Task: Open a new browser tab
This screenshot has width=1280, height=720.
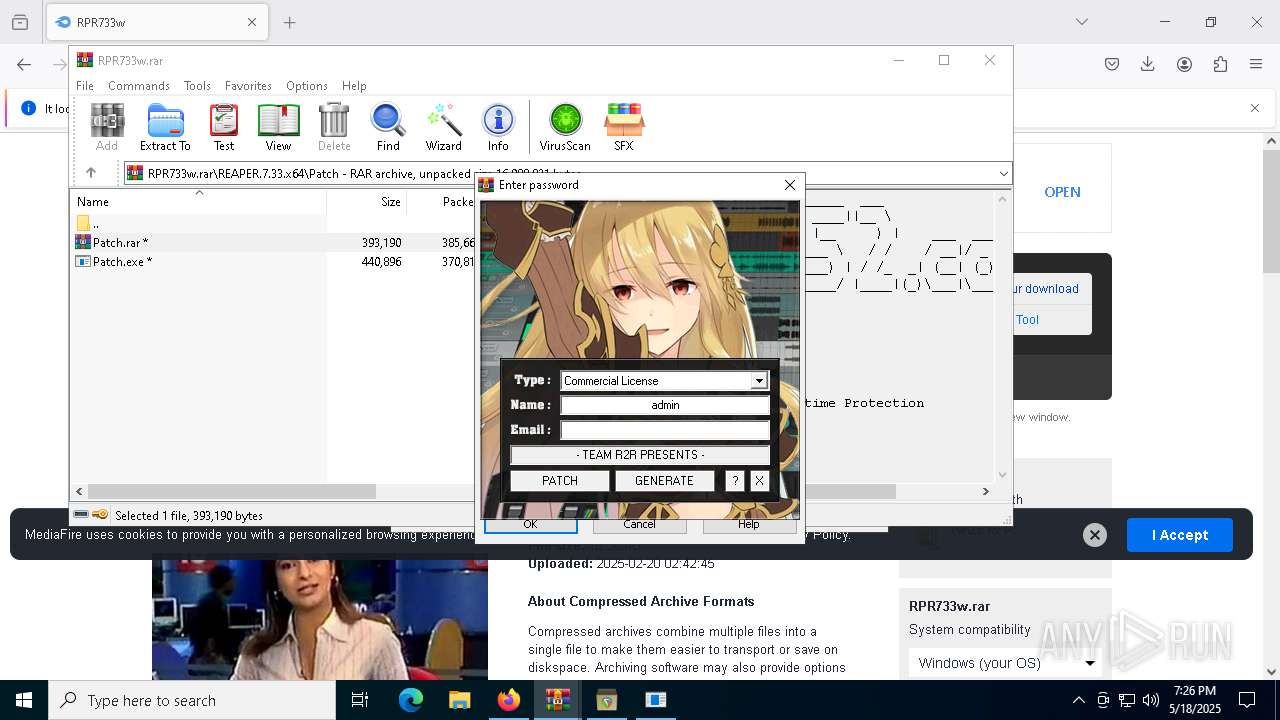Action: (x=290, y=22)
